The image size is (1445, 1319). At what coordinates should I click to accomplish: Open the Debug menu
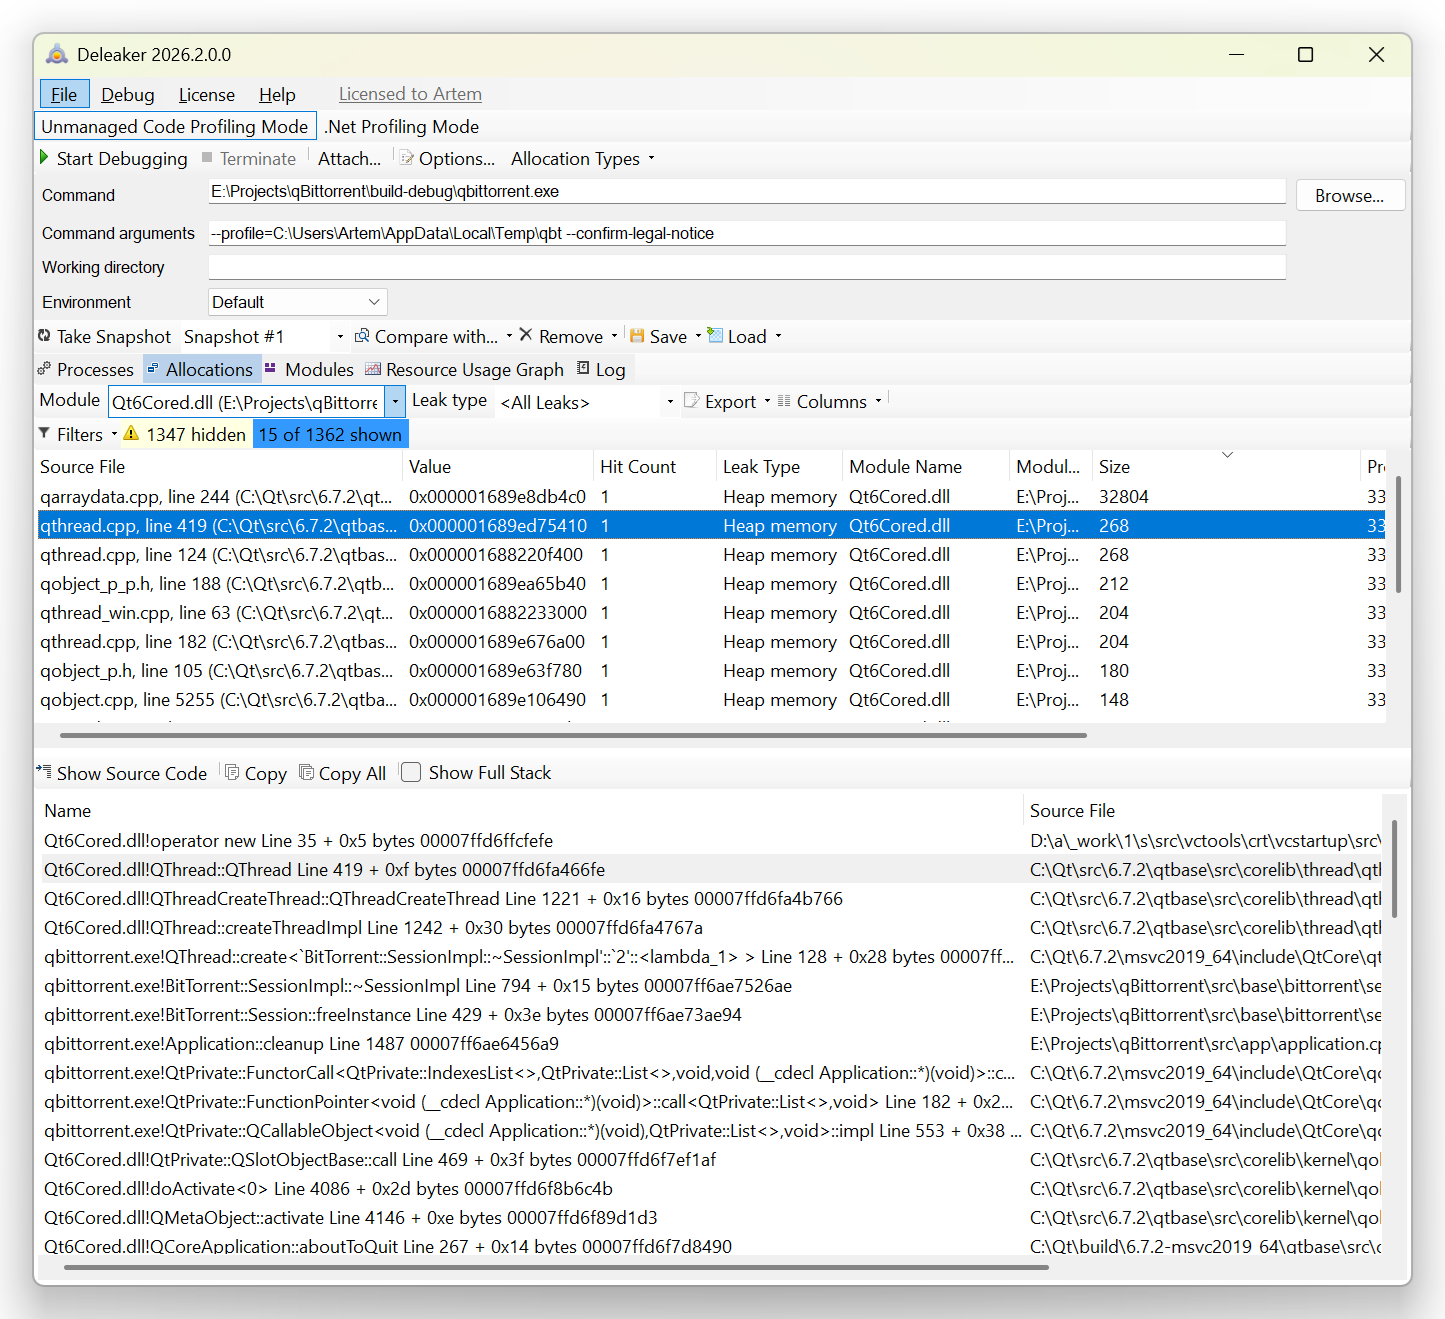pyautogui.click(x=128, y=94)
